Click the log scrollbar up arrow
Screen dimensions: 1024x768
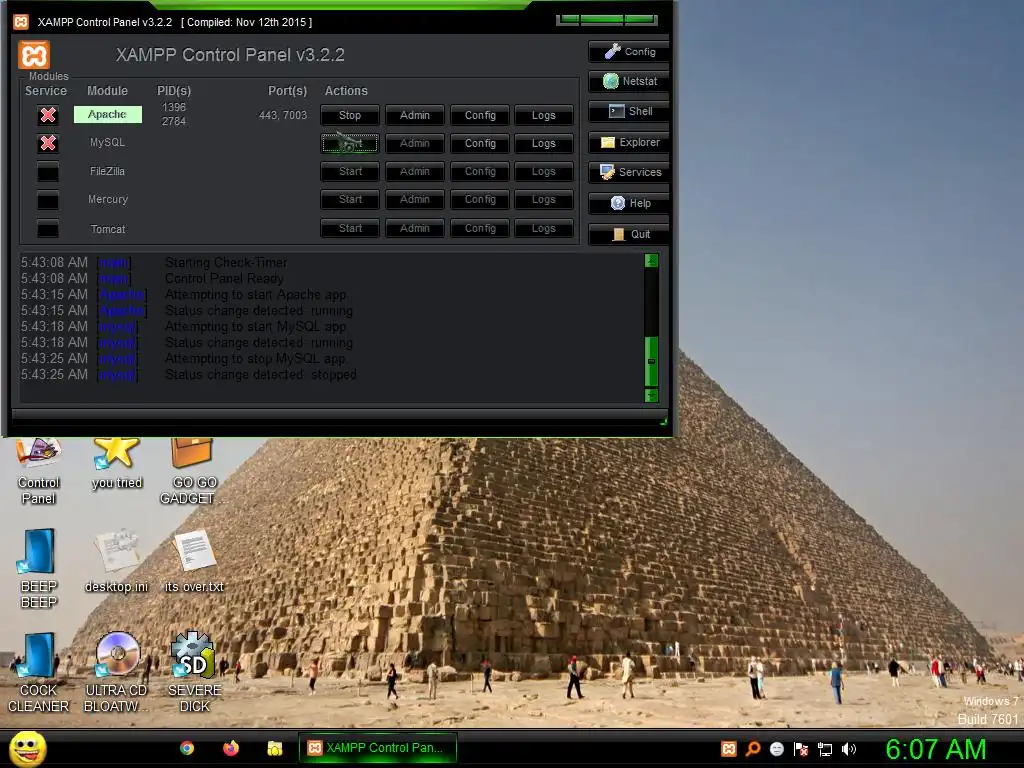pyautogui.click(x=651, y=261)
